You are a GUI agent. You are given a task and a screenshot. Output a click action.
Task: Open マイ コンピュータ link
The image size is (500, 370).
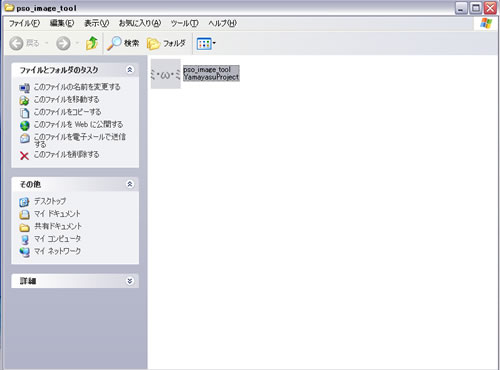coord(57,239)
